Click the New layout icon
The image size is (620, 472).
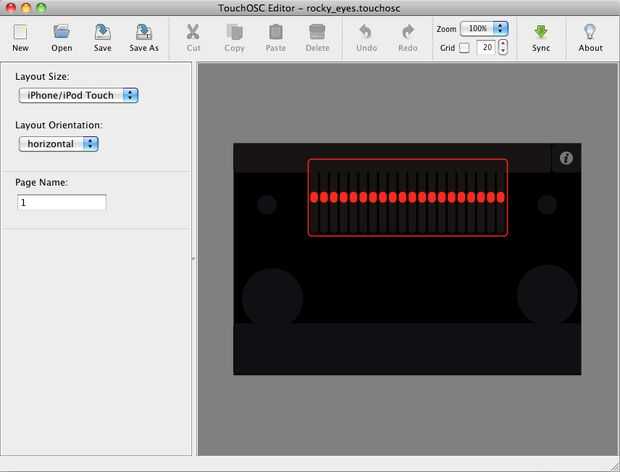pyautogui.click(x=20, y=33)
